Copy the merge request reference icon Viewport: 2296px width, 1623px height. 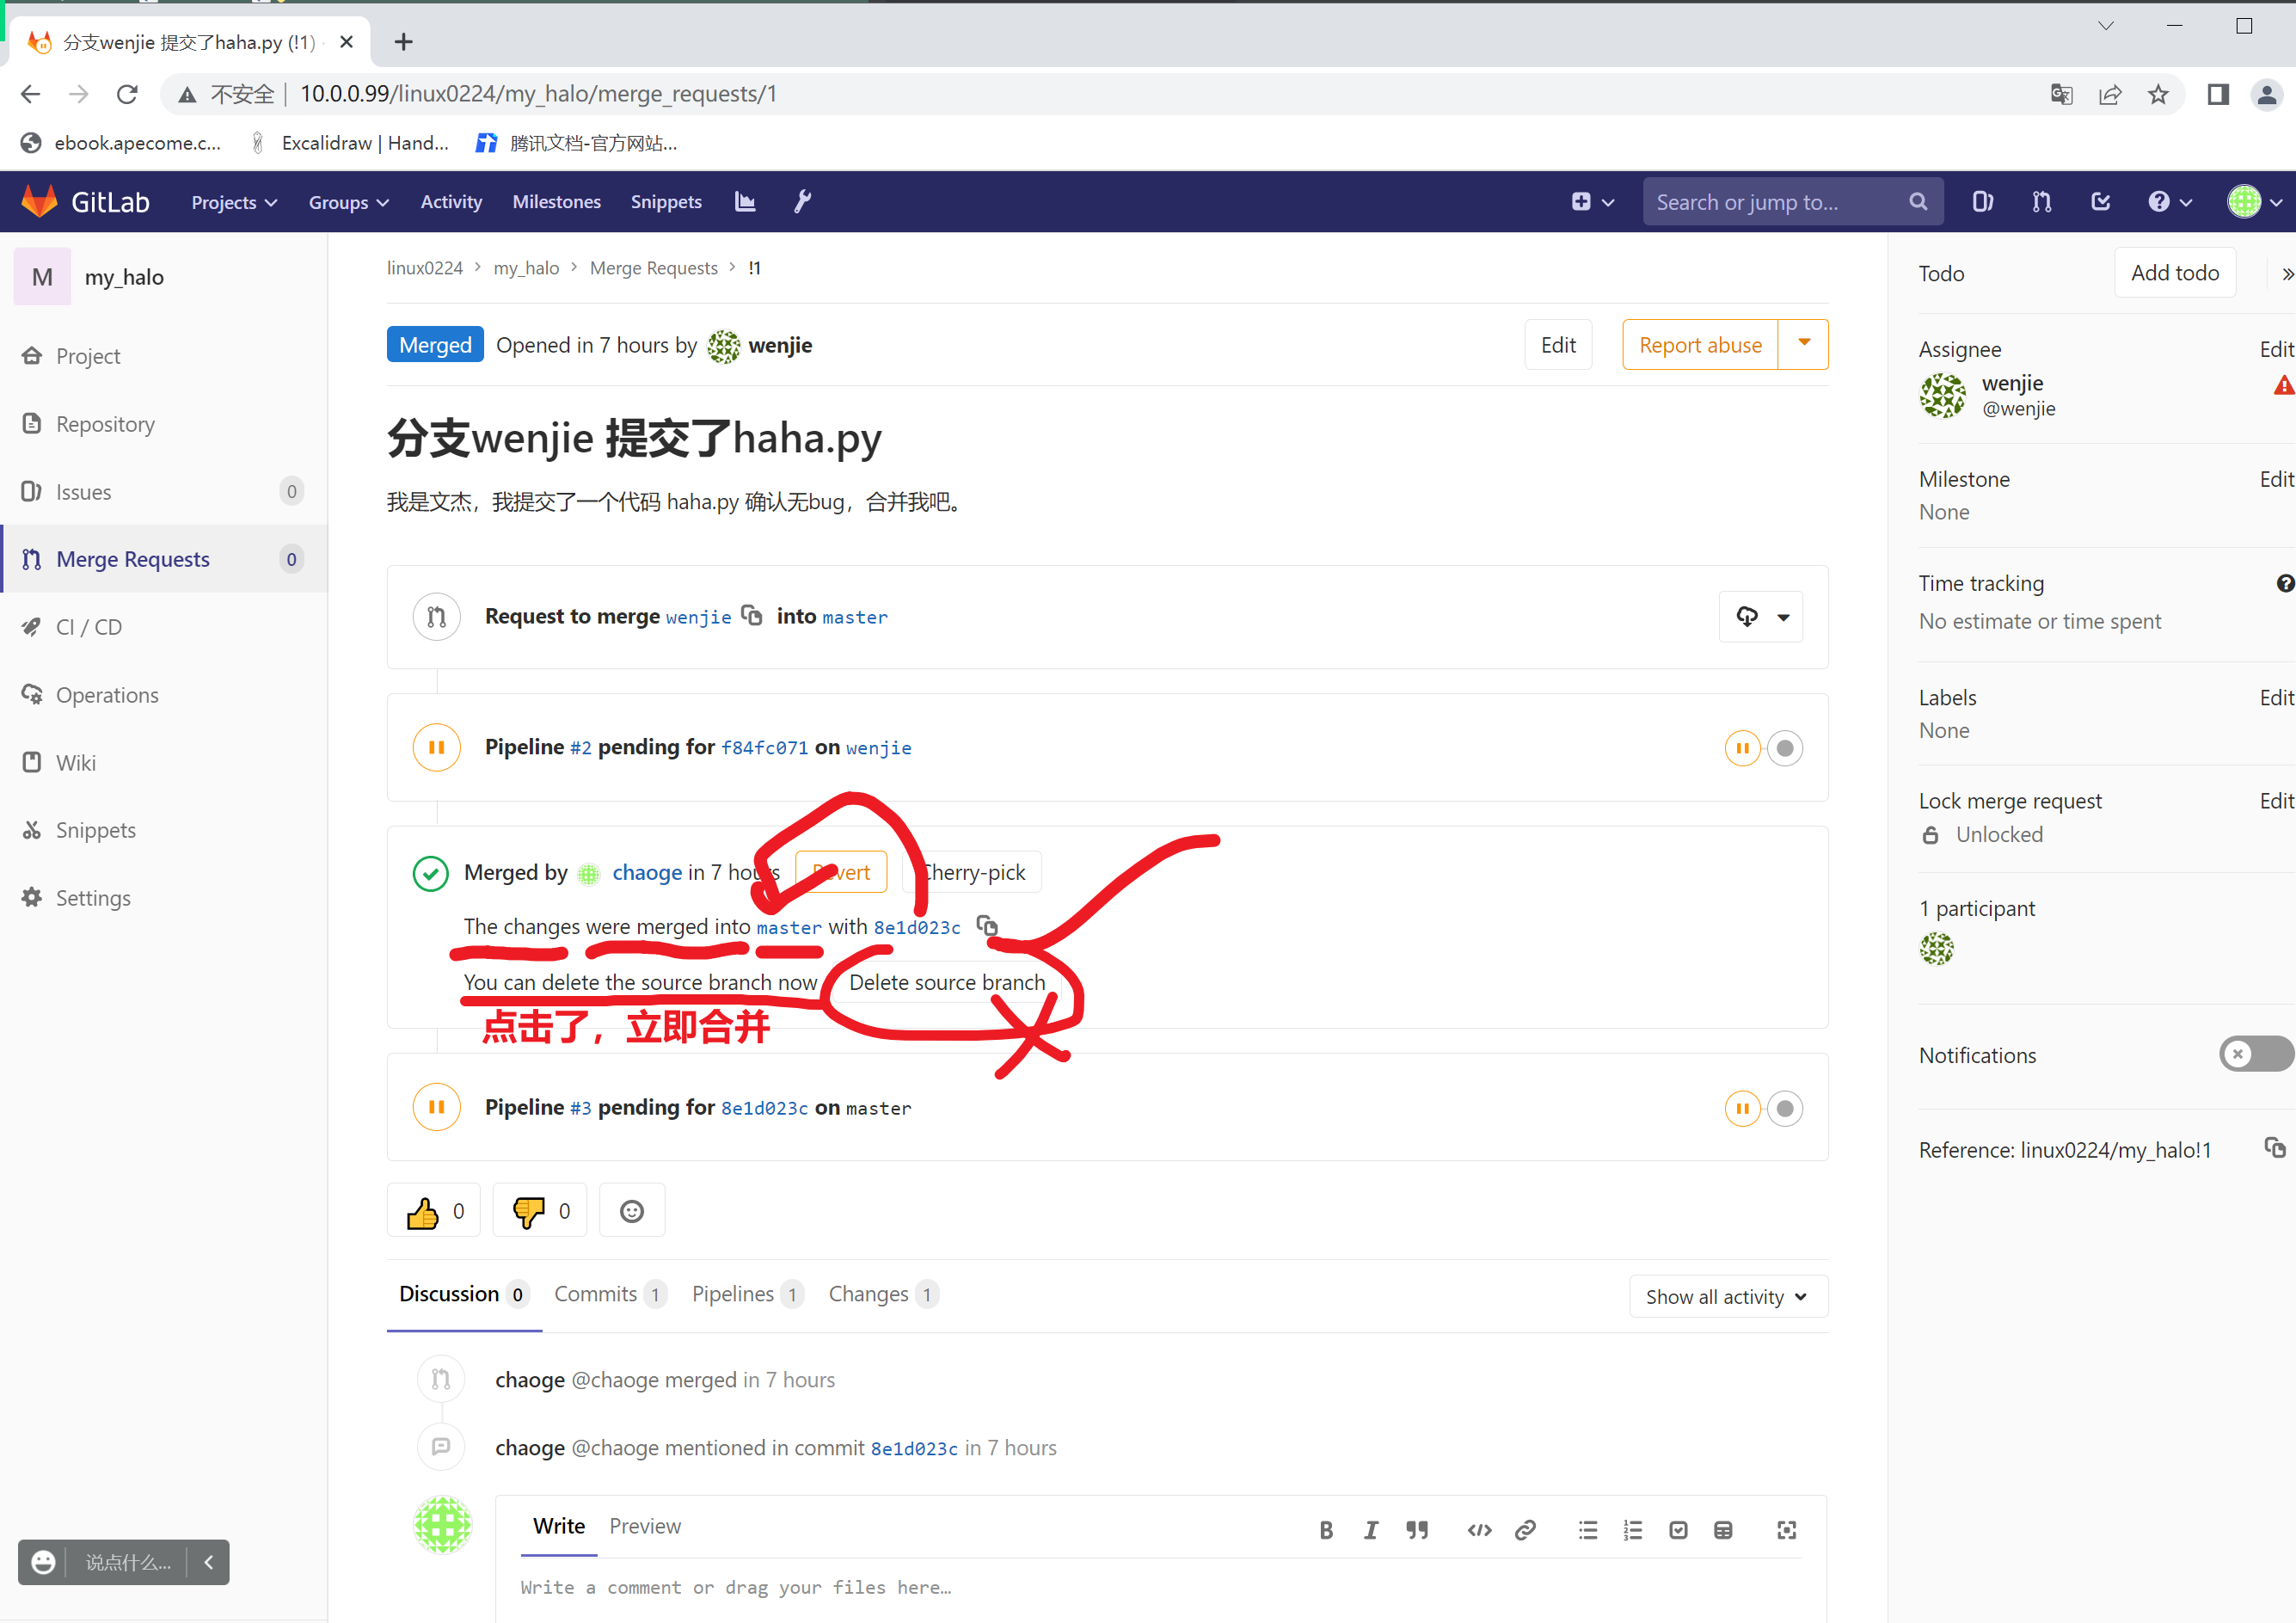[x=2275, y=1148]
